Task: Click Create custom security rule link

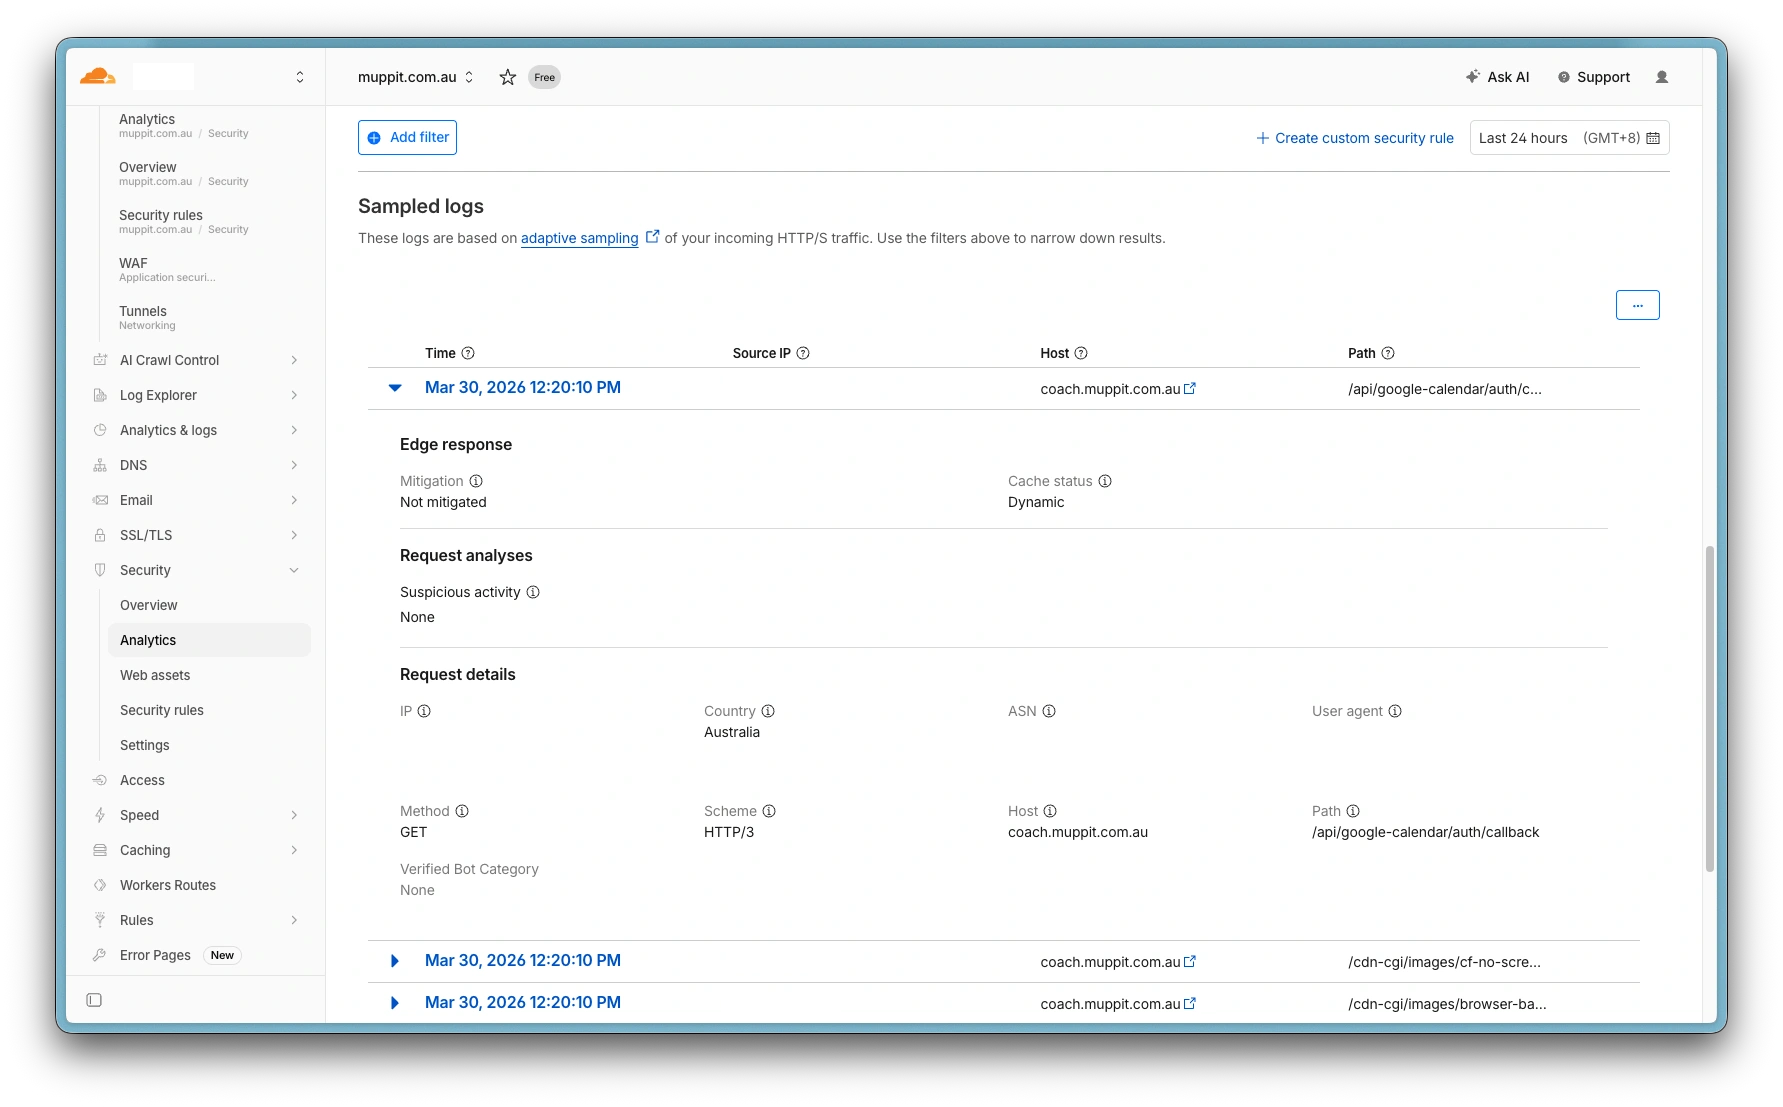Action: (1354, 138)
